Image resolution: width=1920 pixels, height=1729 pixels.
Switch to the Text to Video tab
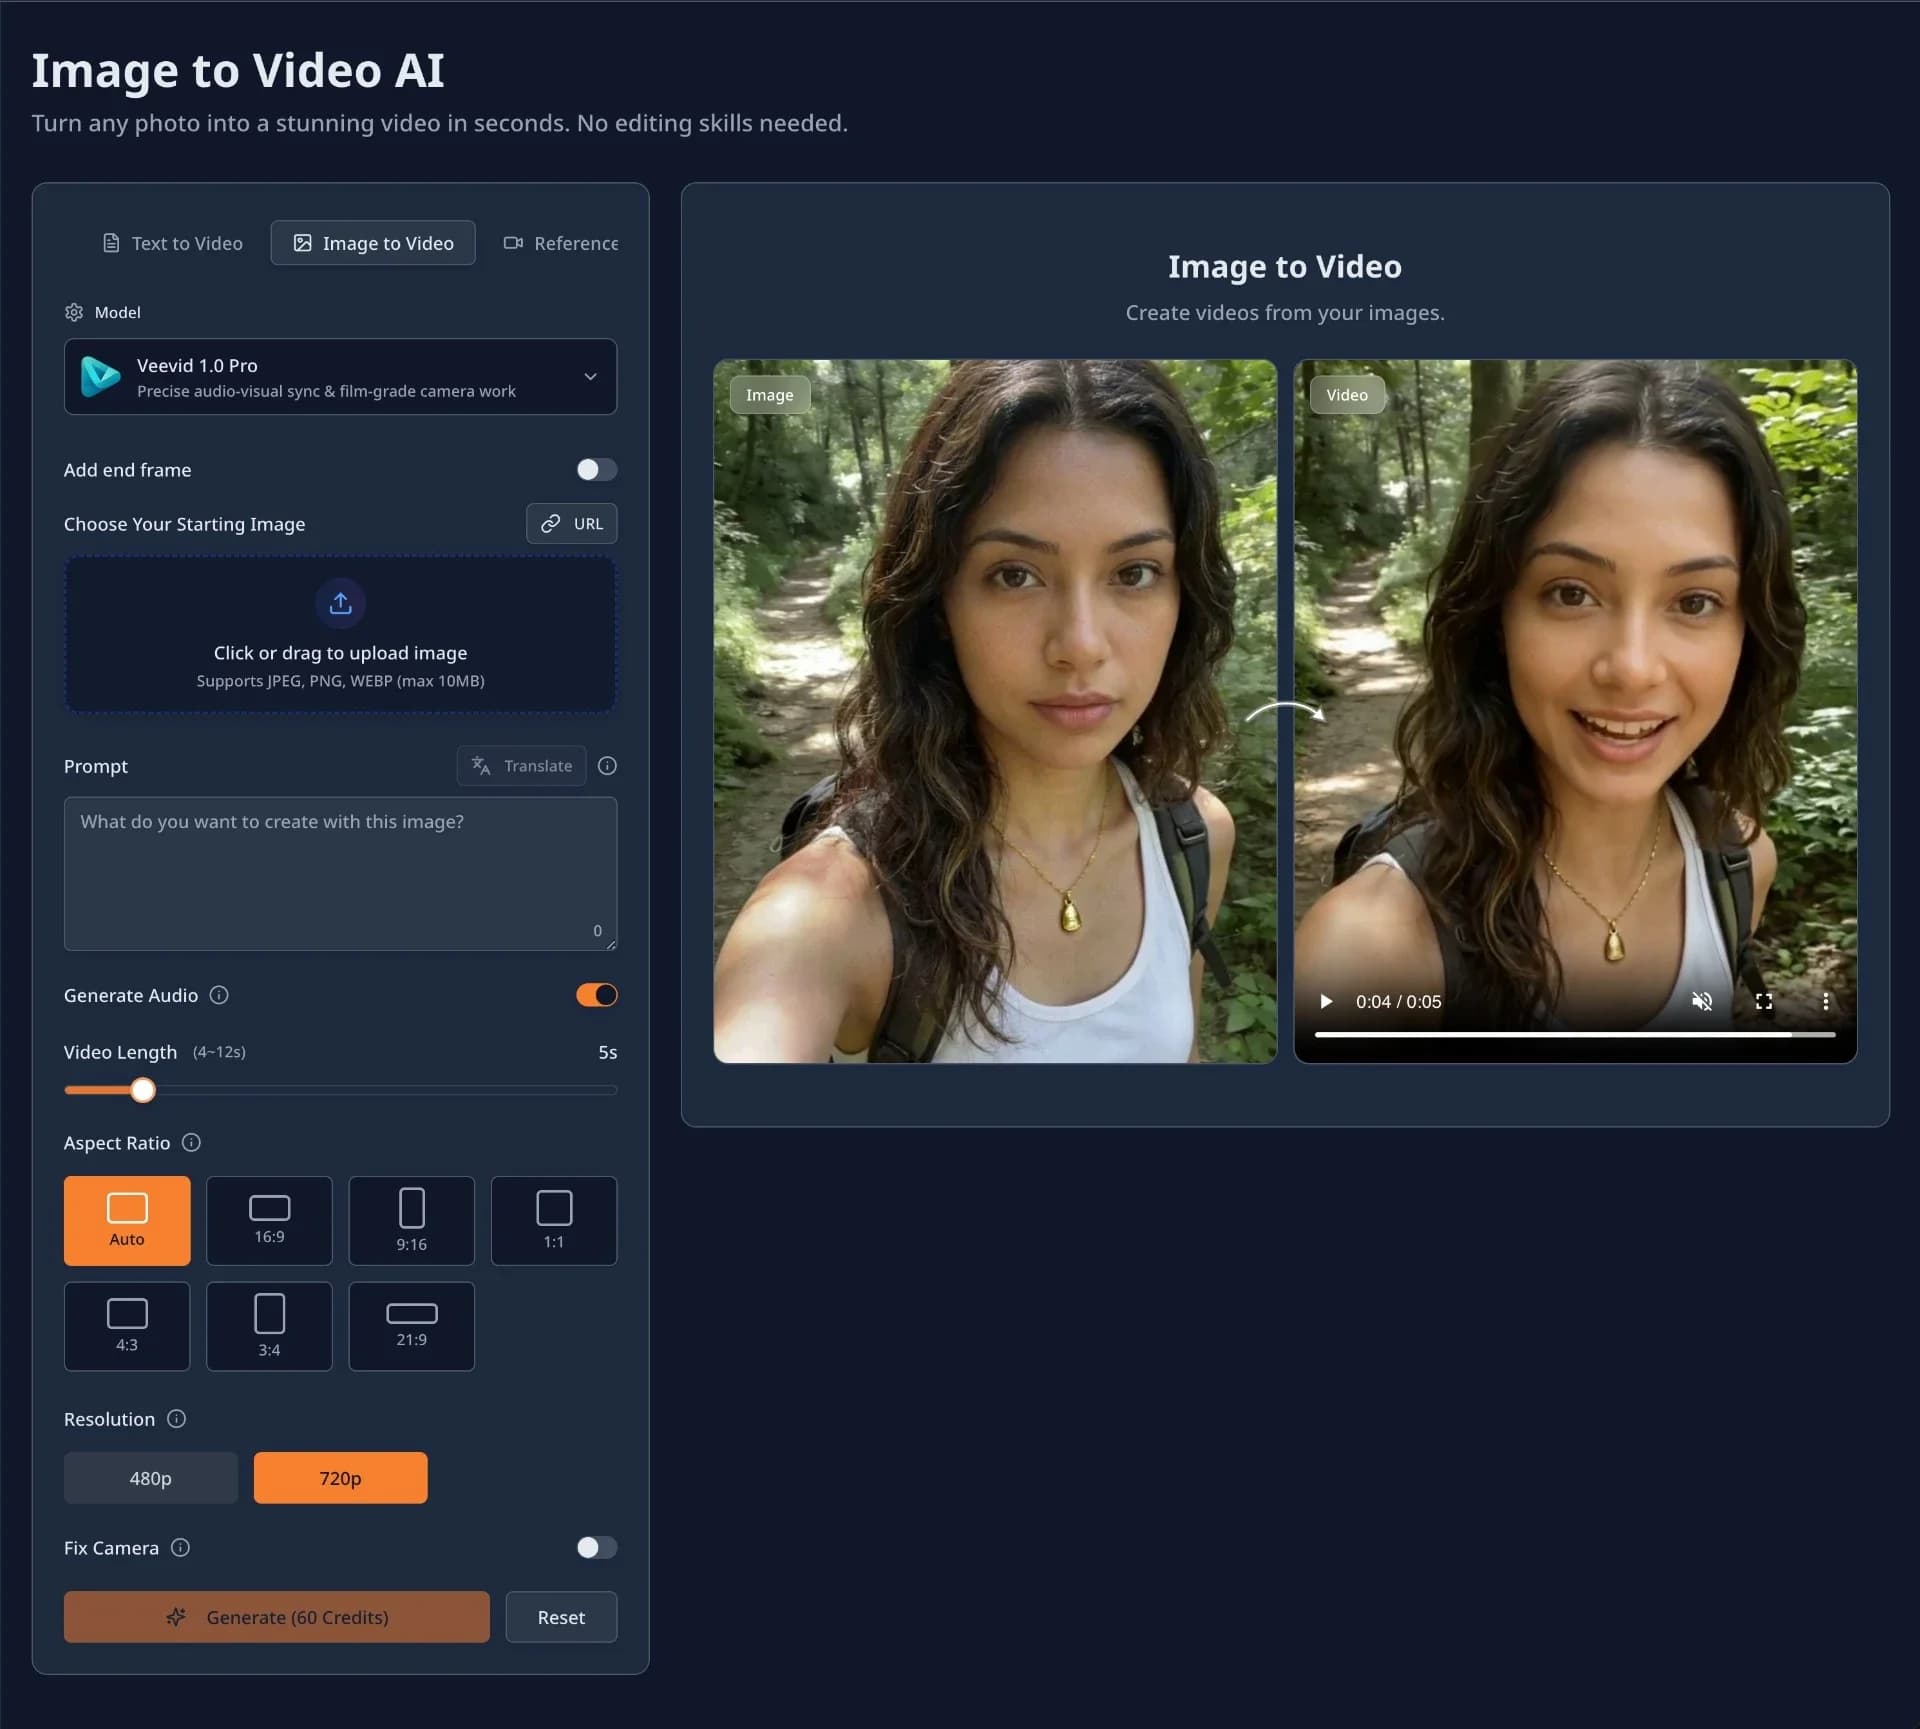172,242
